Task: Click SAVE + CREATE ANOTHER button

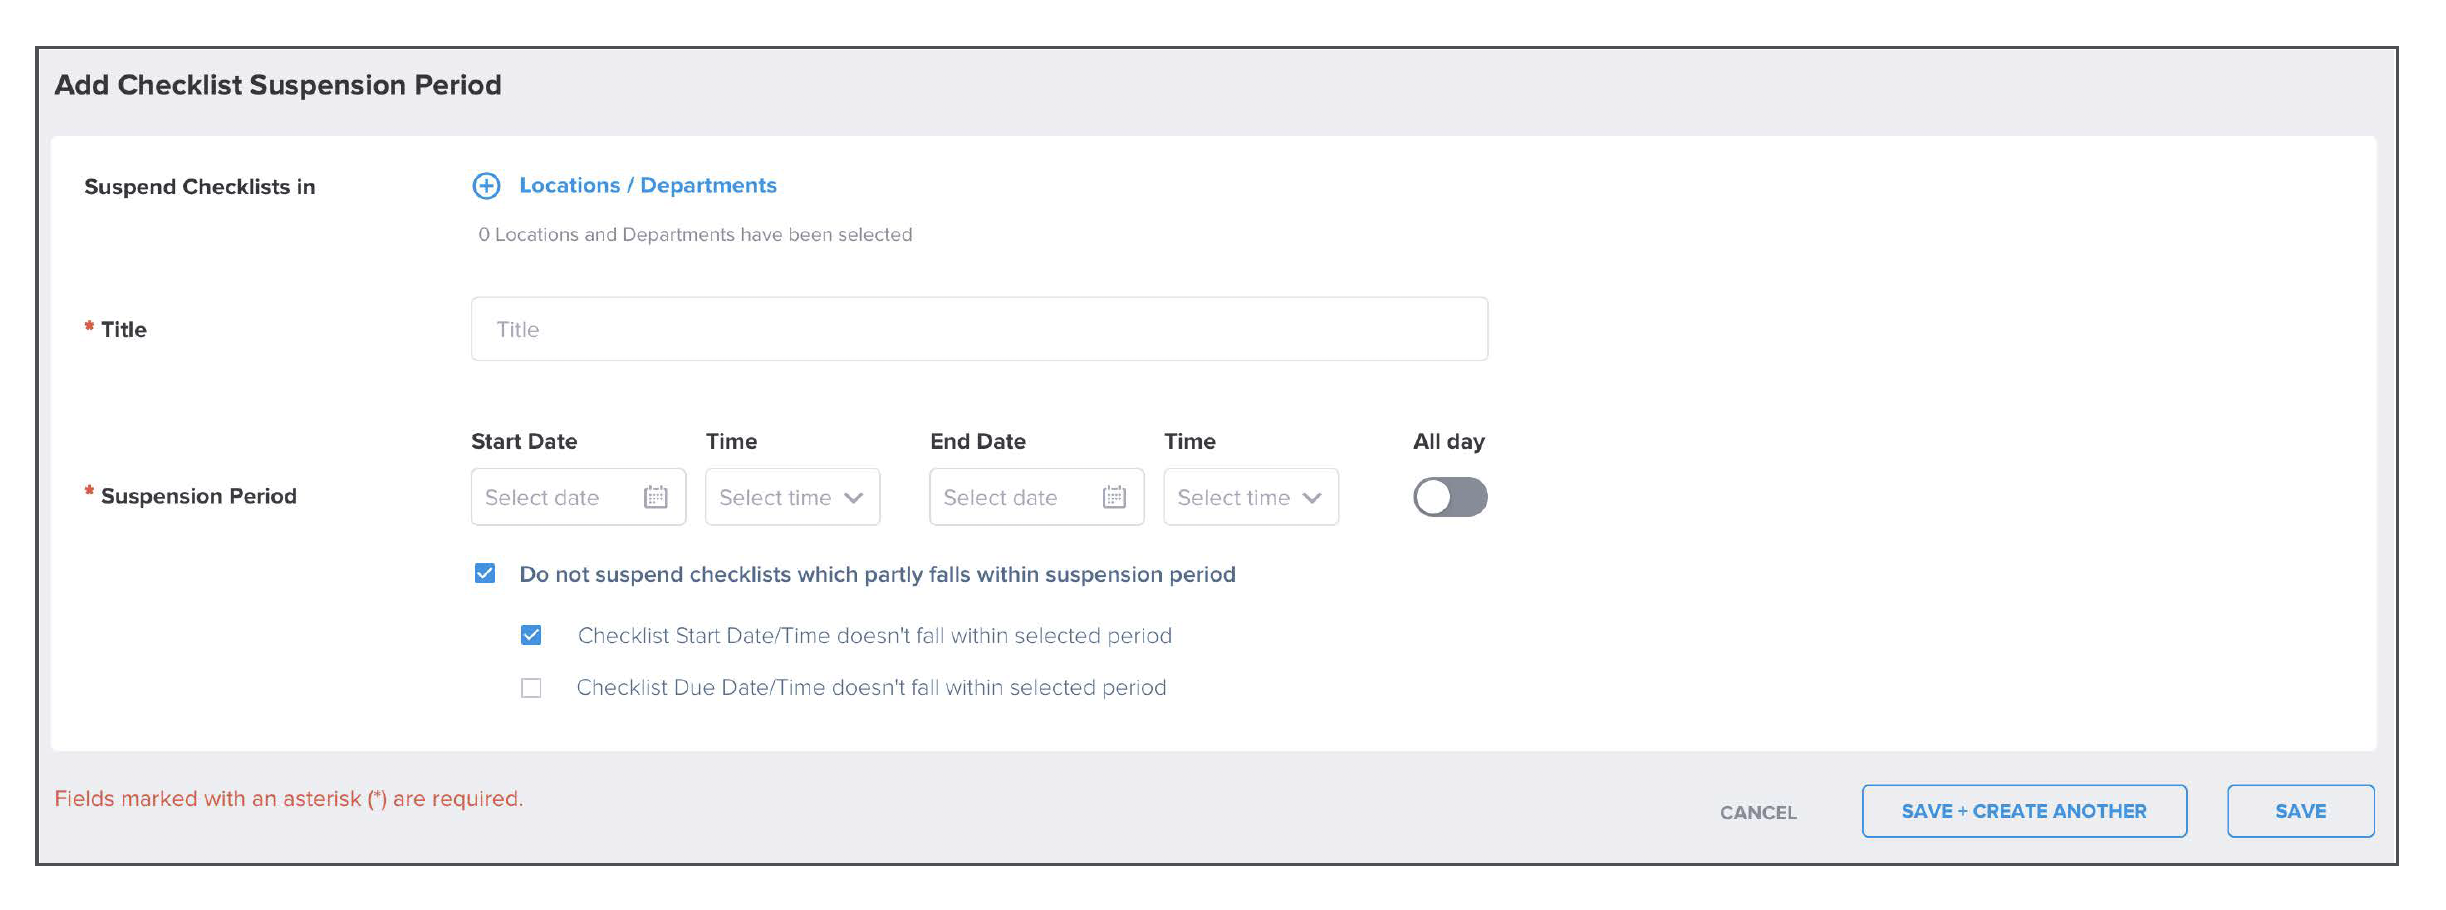Action: pyautogui.click(x=2024, y=811)
